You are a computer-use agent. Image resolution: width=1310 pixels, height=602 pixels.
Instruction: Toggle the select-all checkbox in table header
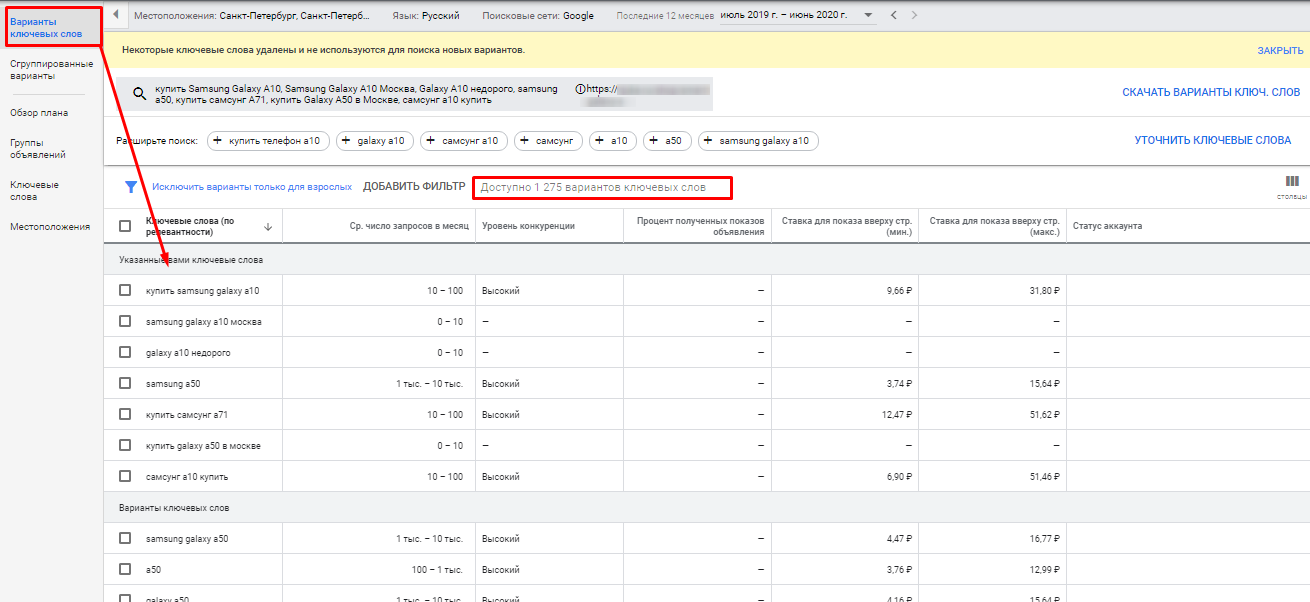point(125,226)
